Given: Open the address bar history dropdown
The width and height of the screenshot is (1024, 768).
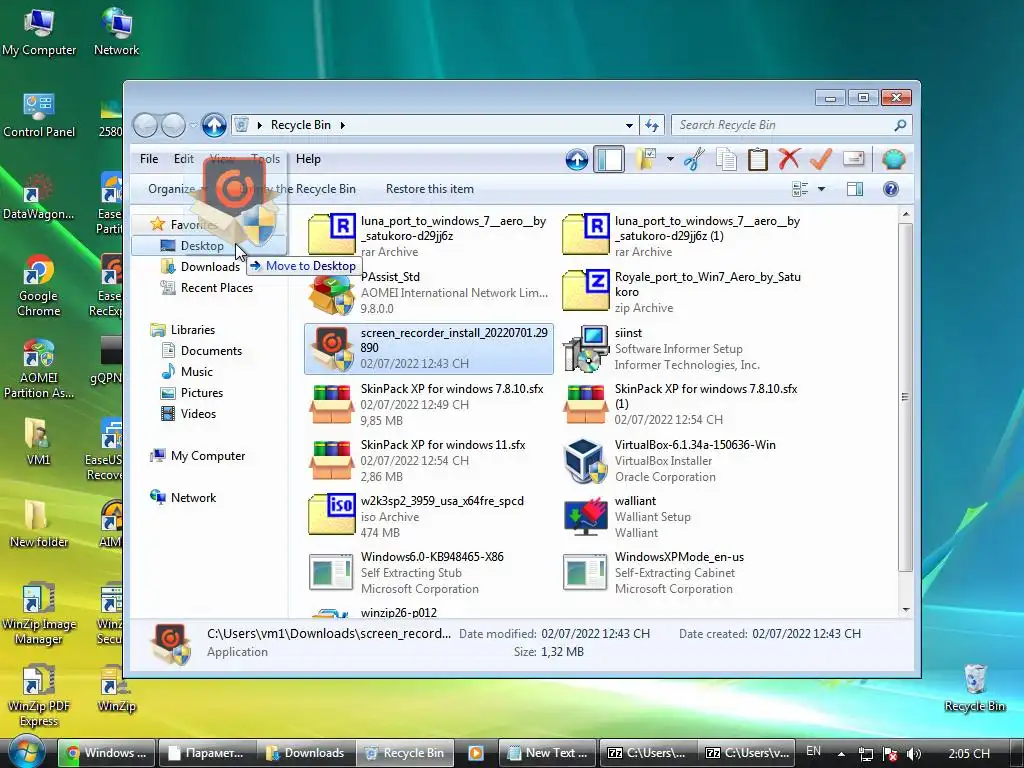Looking at the screenshot, I should point(629,125).
